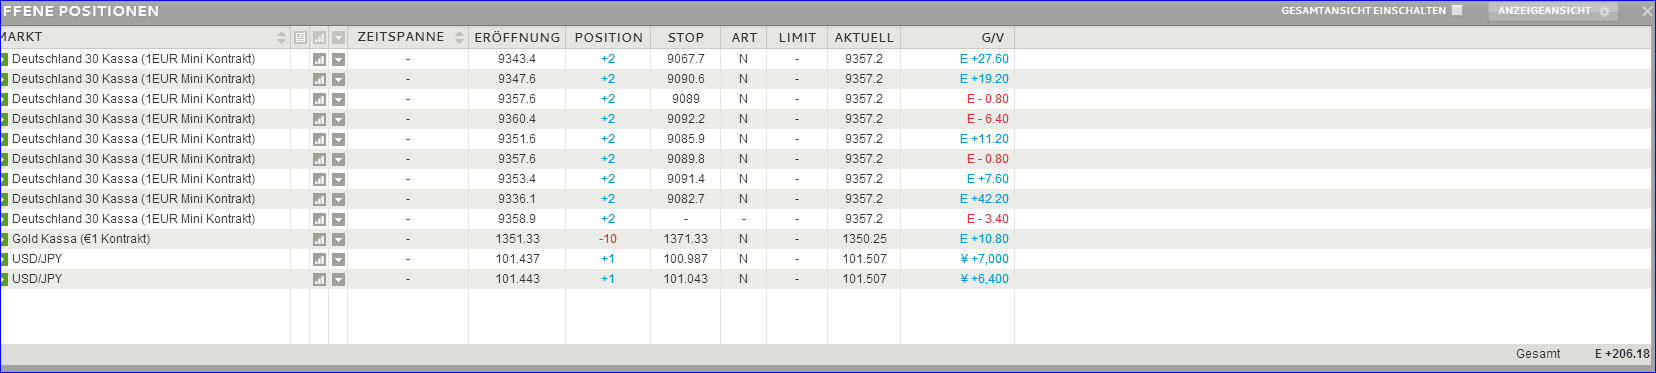Click profit value E +19.20

click(x=984, y=79)
